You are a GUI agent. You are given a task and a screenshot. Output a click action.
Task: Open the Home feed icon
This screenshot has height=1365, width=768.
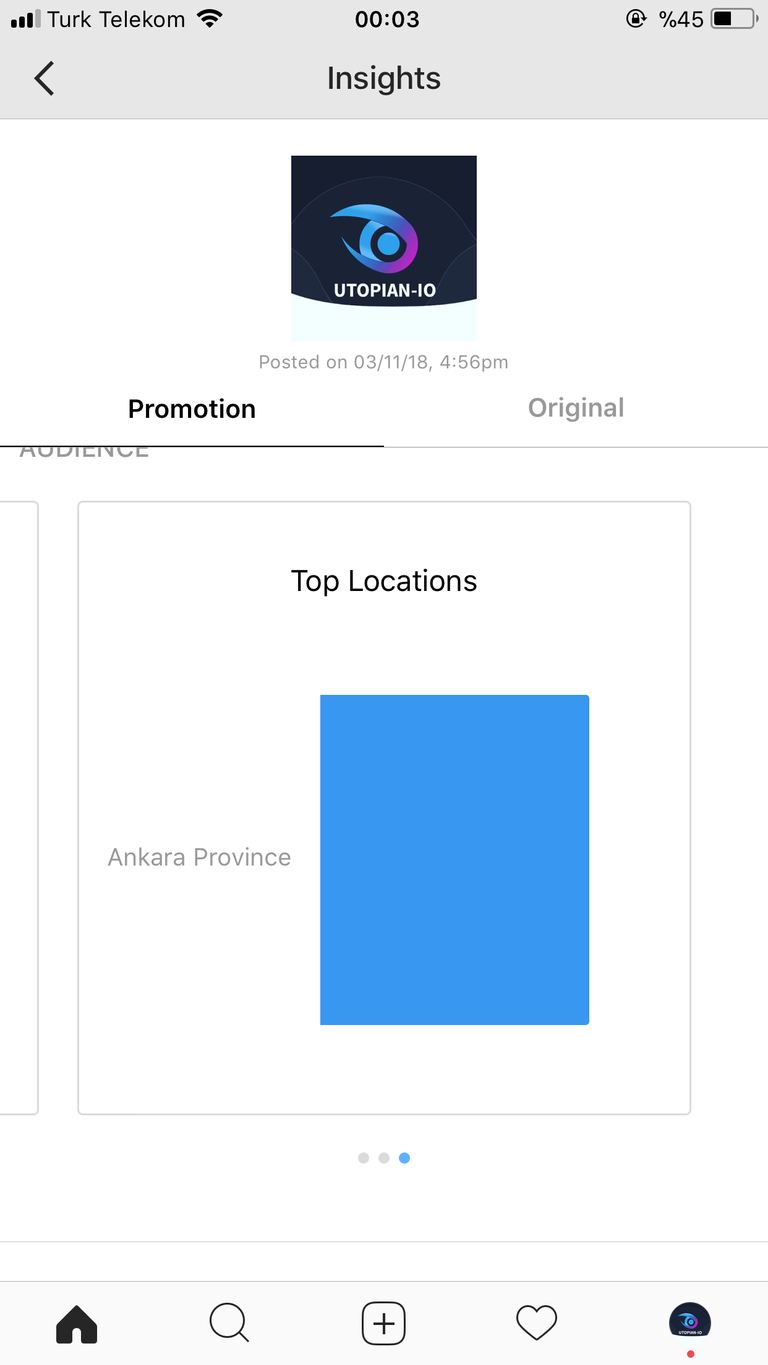pyautogui.click(x=77, y=1324)
